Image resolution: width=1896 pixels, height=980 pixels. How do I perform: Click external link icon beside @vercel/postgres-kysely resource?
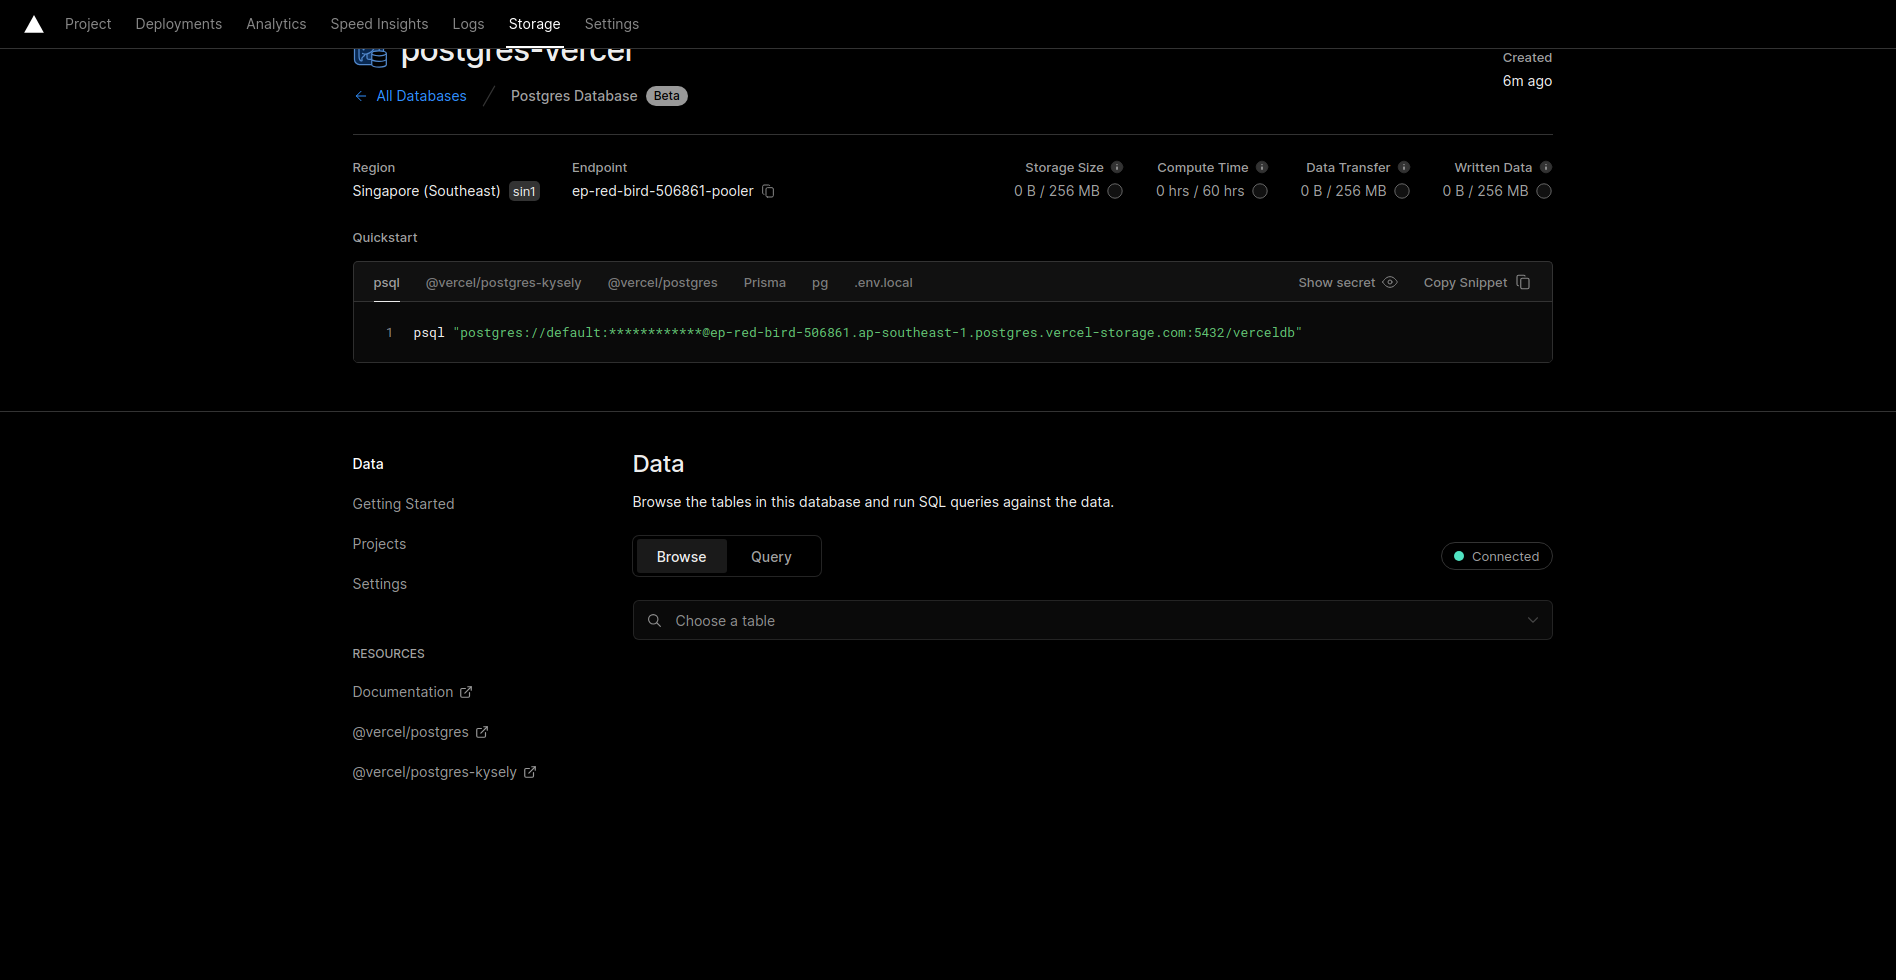click(530, 772)
